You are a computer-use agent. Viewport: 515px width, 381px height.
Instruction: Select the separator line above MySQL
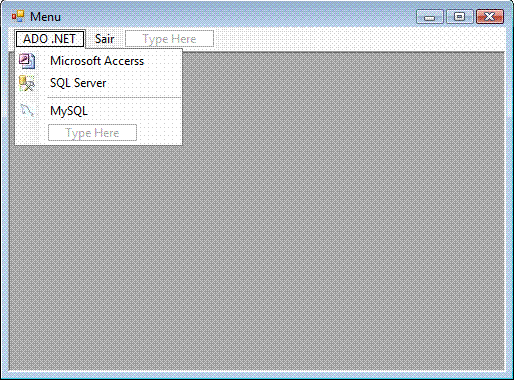pyautogui.click(x=114, y=98)
